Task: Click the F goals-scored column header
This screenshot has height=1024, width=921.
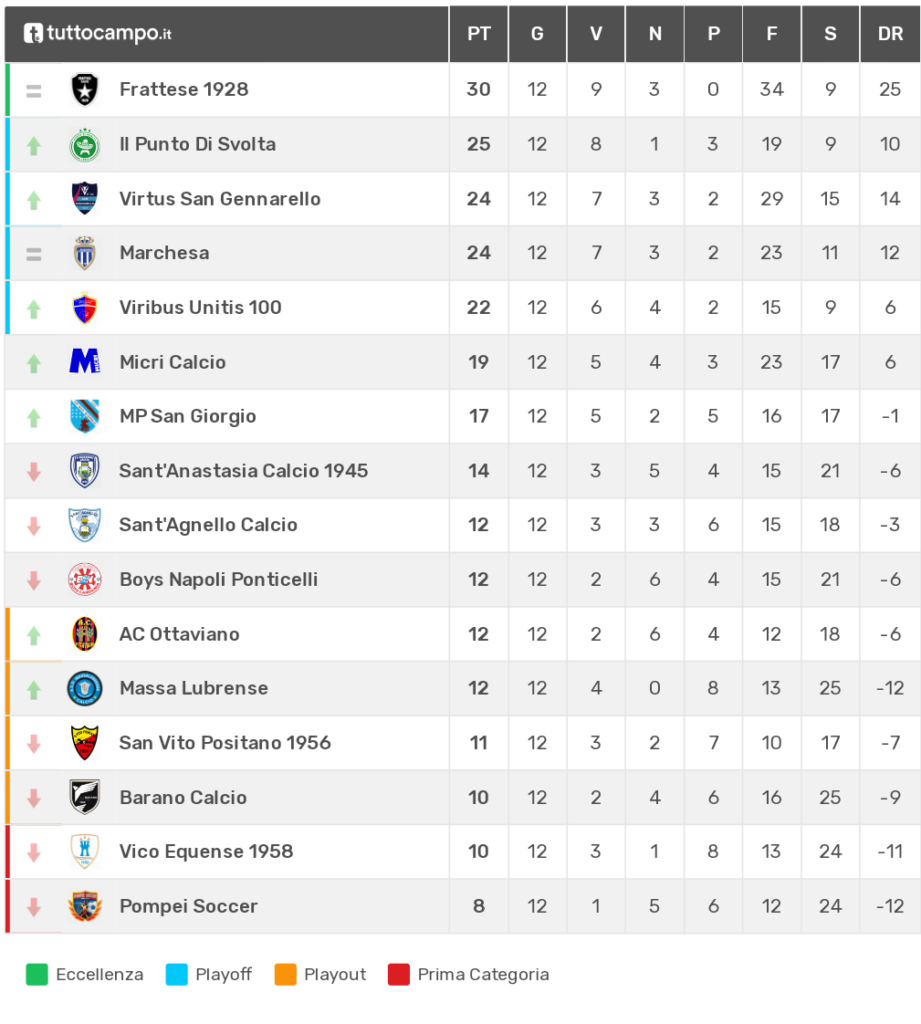Action: [771, 34]
